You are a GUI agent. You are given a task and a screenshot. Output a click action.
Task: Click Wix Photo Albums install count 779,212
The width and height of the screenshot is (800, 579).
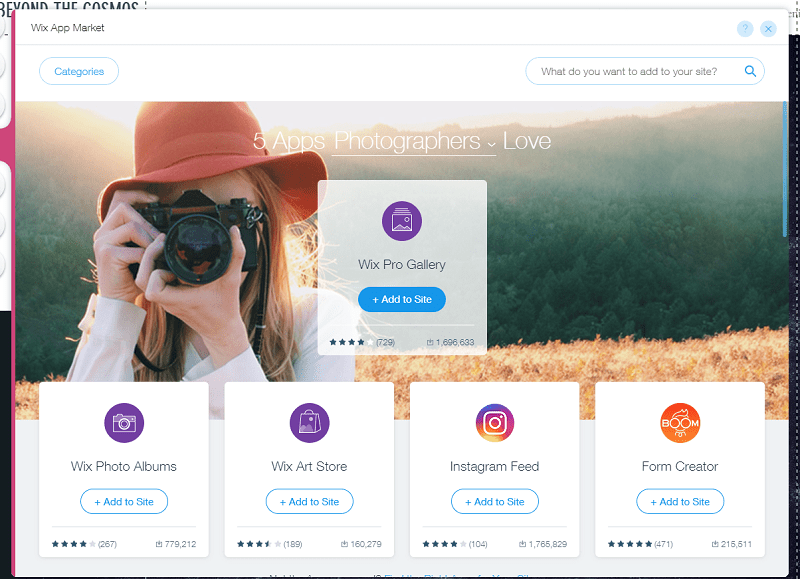[176, 544]
